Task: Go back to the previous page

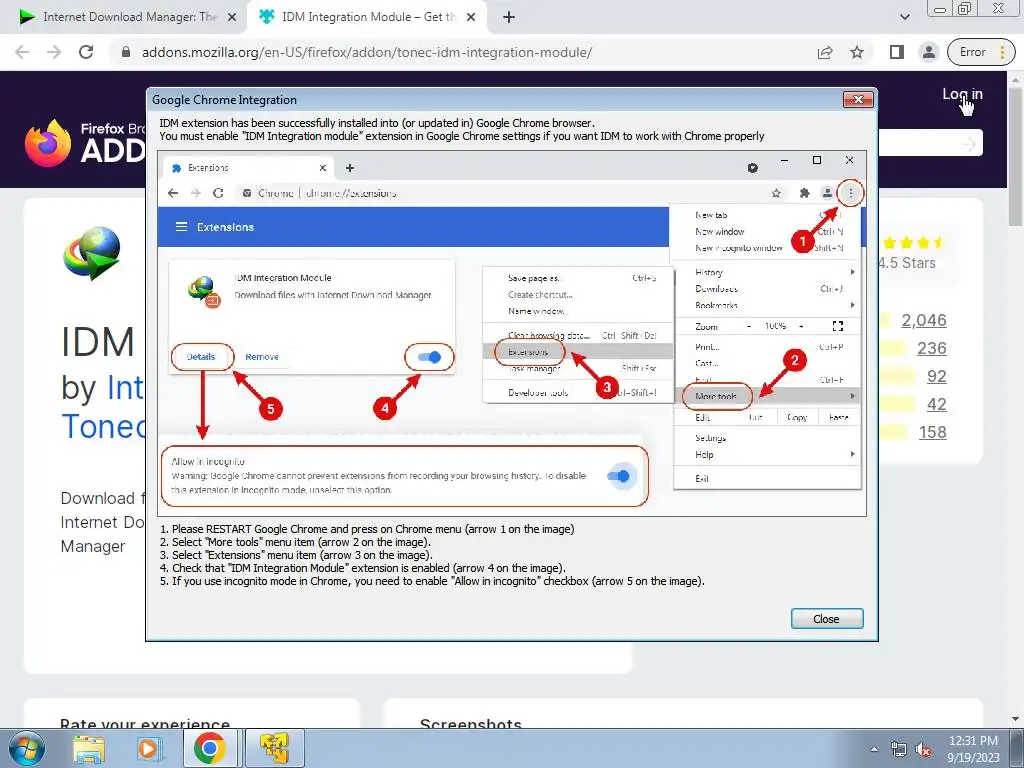Action: pos(22,52)
